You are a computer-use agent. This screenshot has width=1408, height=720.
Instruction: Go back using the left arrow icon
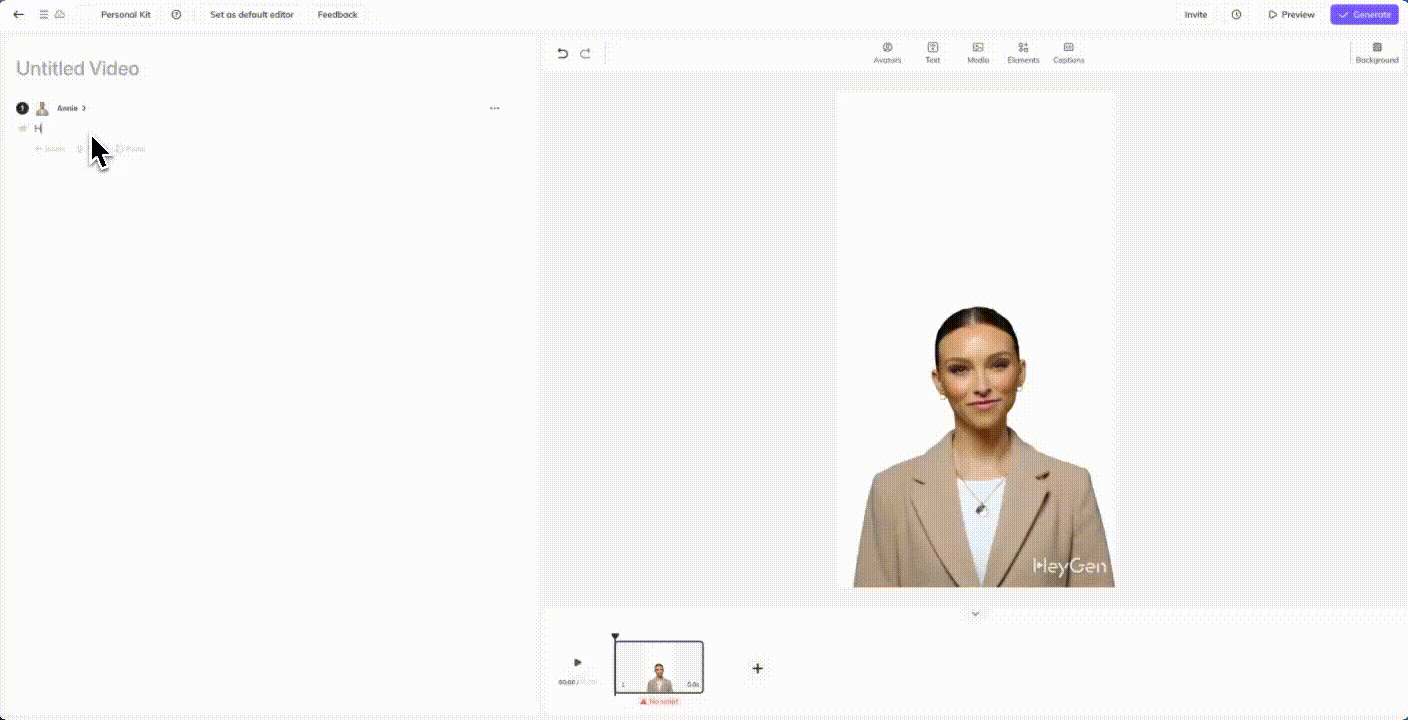(x=18, y=15)
